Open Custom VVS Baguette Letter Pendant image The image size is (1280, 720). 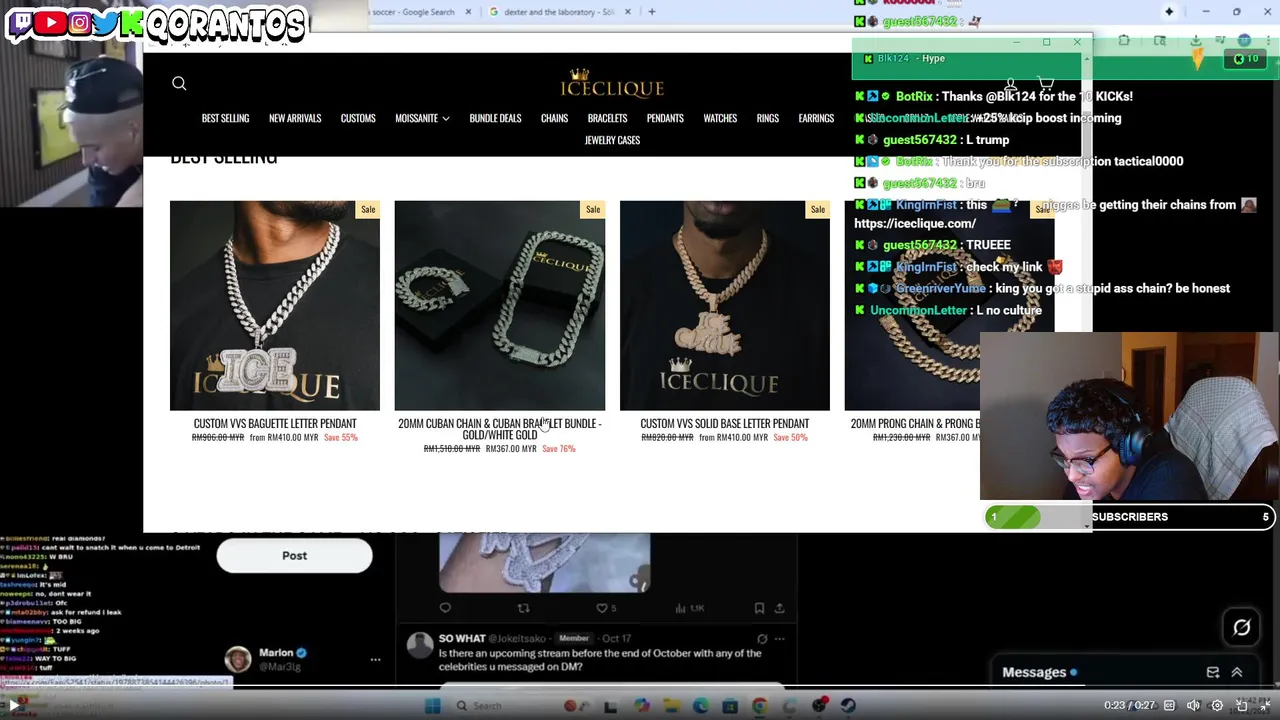click(275, 305)
